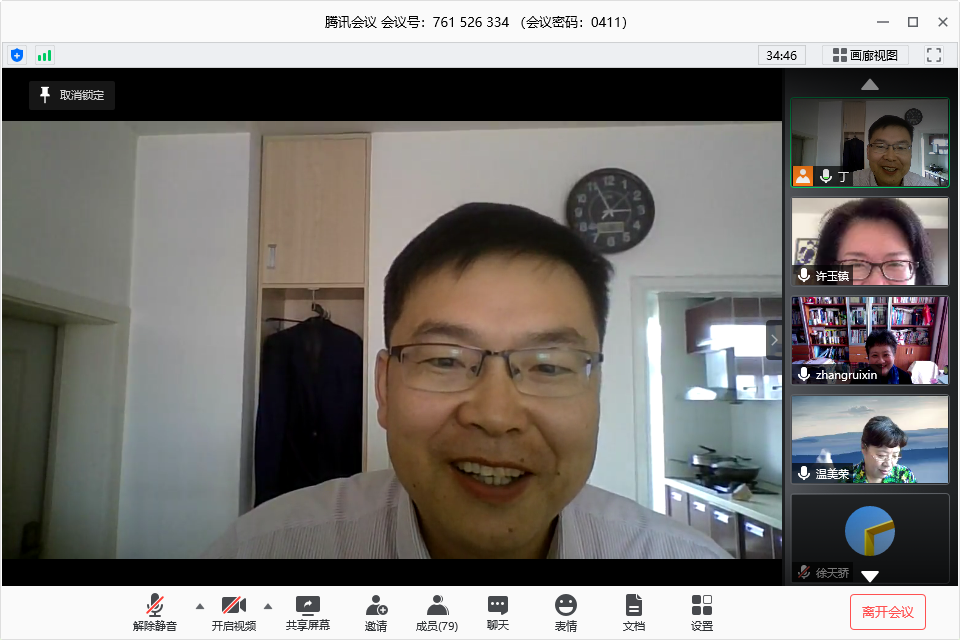Leave the meeting (离开会议)
The height and width of the screenshot is (640, 960).
point(887,611)
